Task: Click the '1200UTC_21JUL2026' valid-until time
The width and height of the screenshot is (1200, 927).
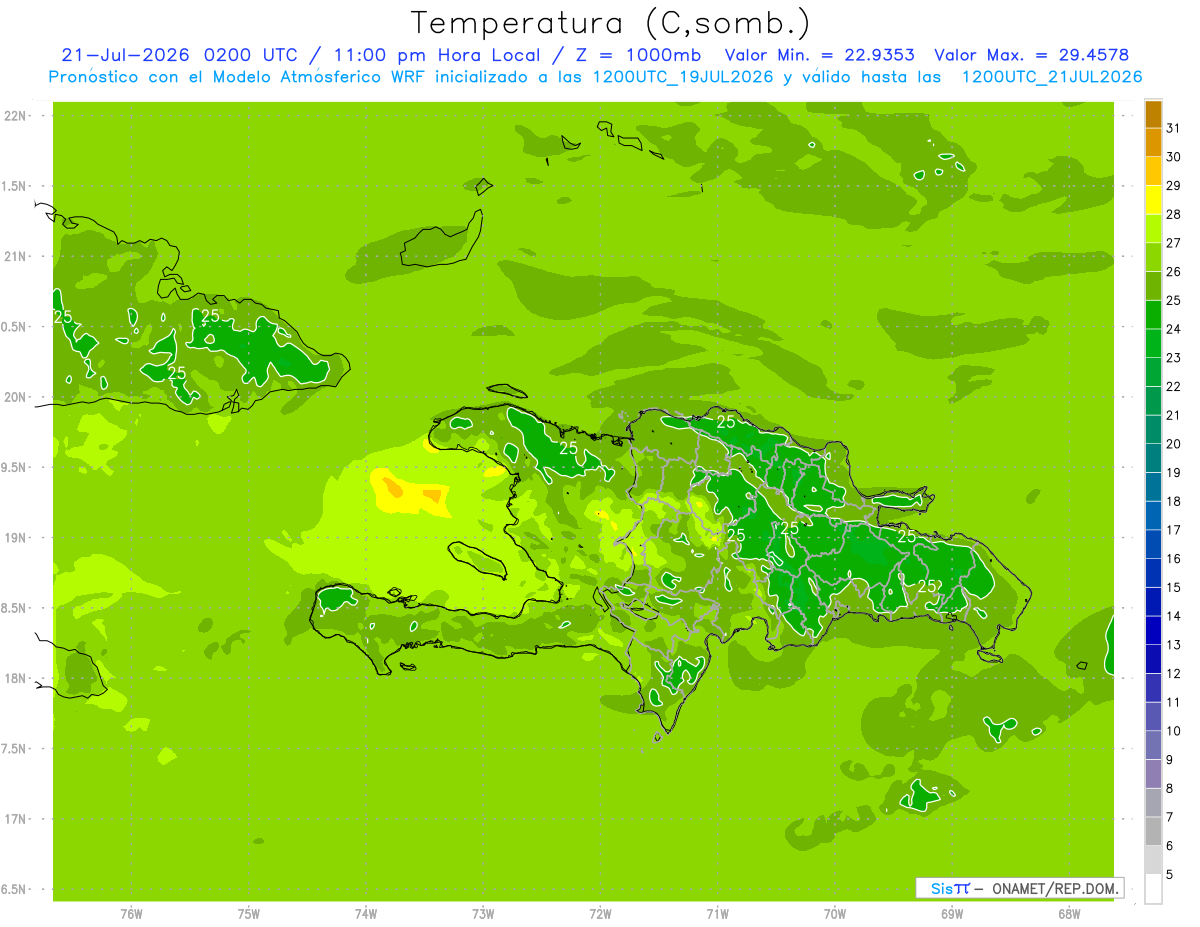Action: (x=1052, y=77)
